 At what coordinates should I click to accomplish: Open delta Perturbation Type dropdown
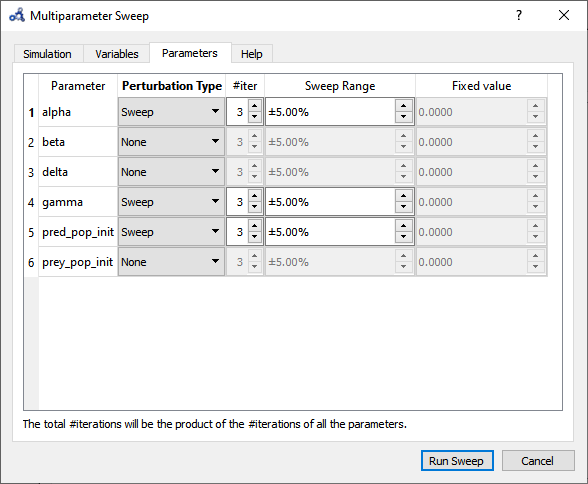pyautogui.click(x=171, y=172)
